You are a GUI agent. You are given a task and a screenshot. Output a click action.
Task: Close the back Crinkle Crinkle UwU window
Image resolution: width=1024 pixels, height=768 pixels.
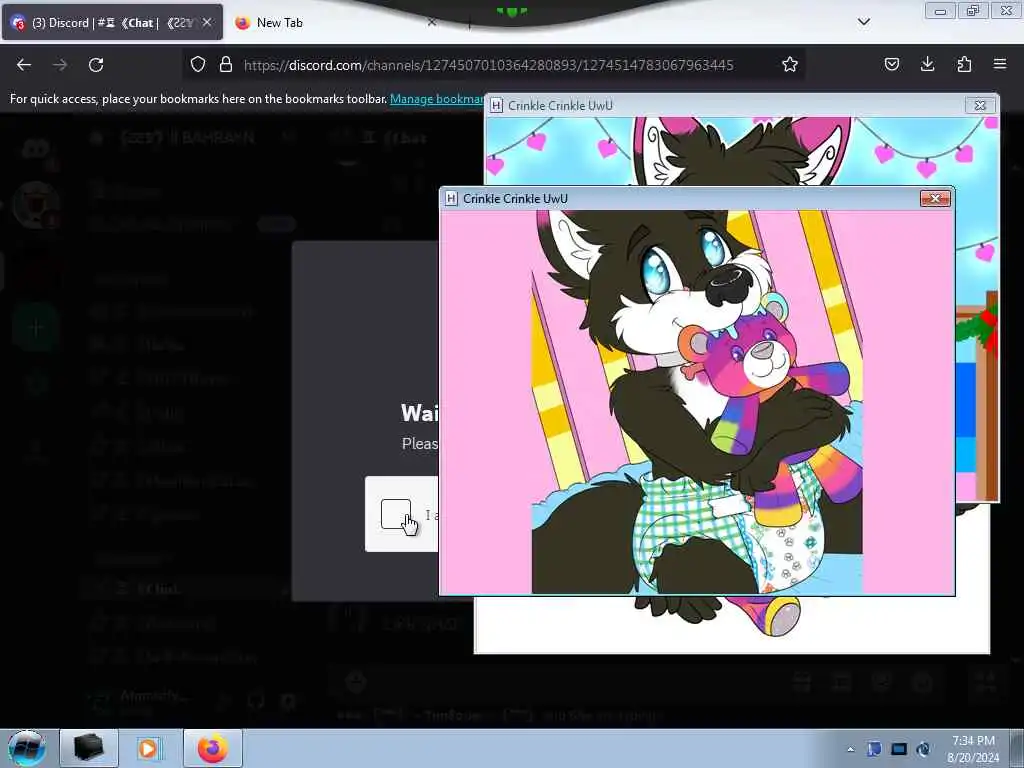click(x=980, y=104)
